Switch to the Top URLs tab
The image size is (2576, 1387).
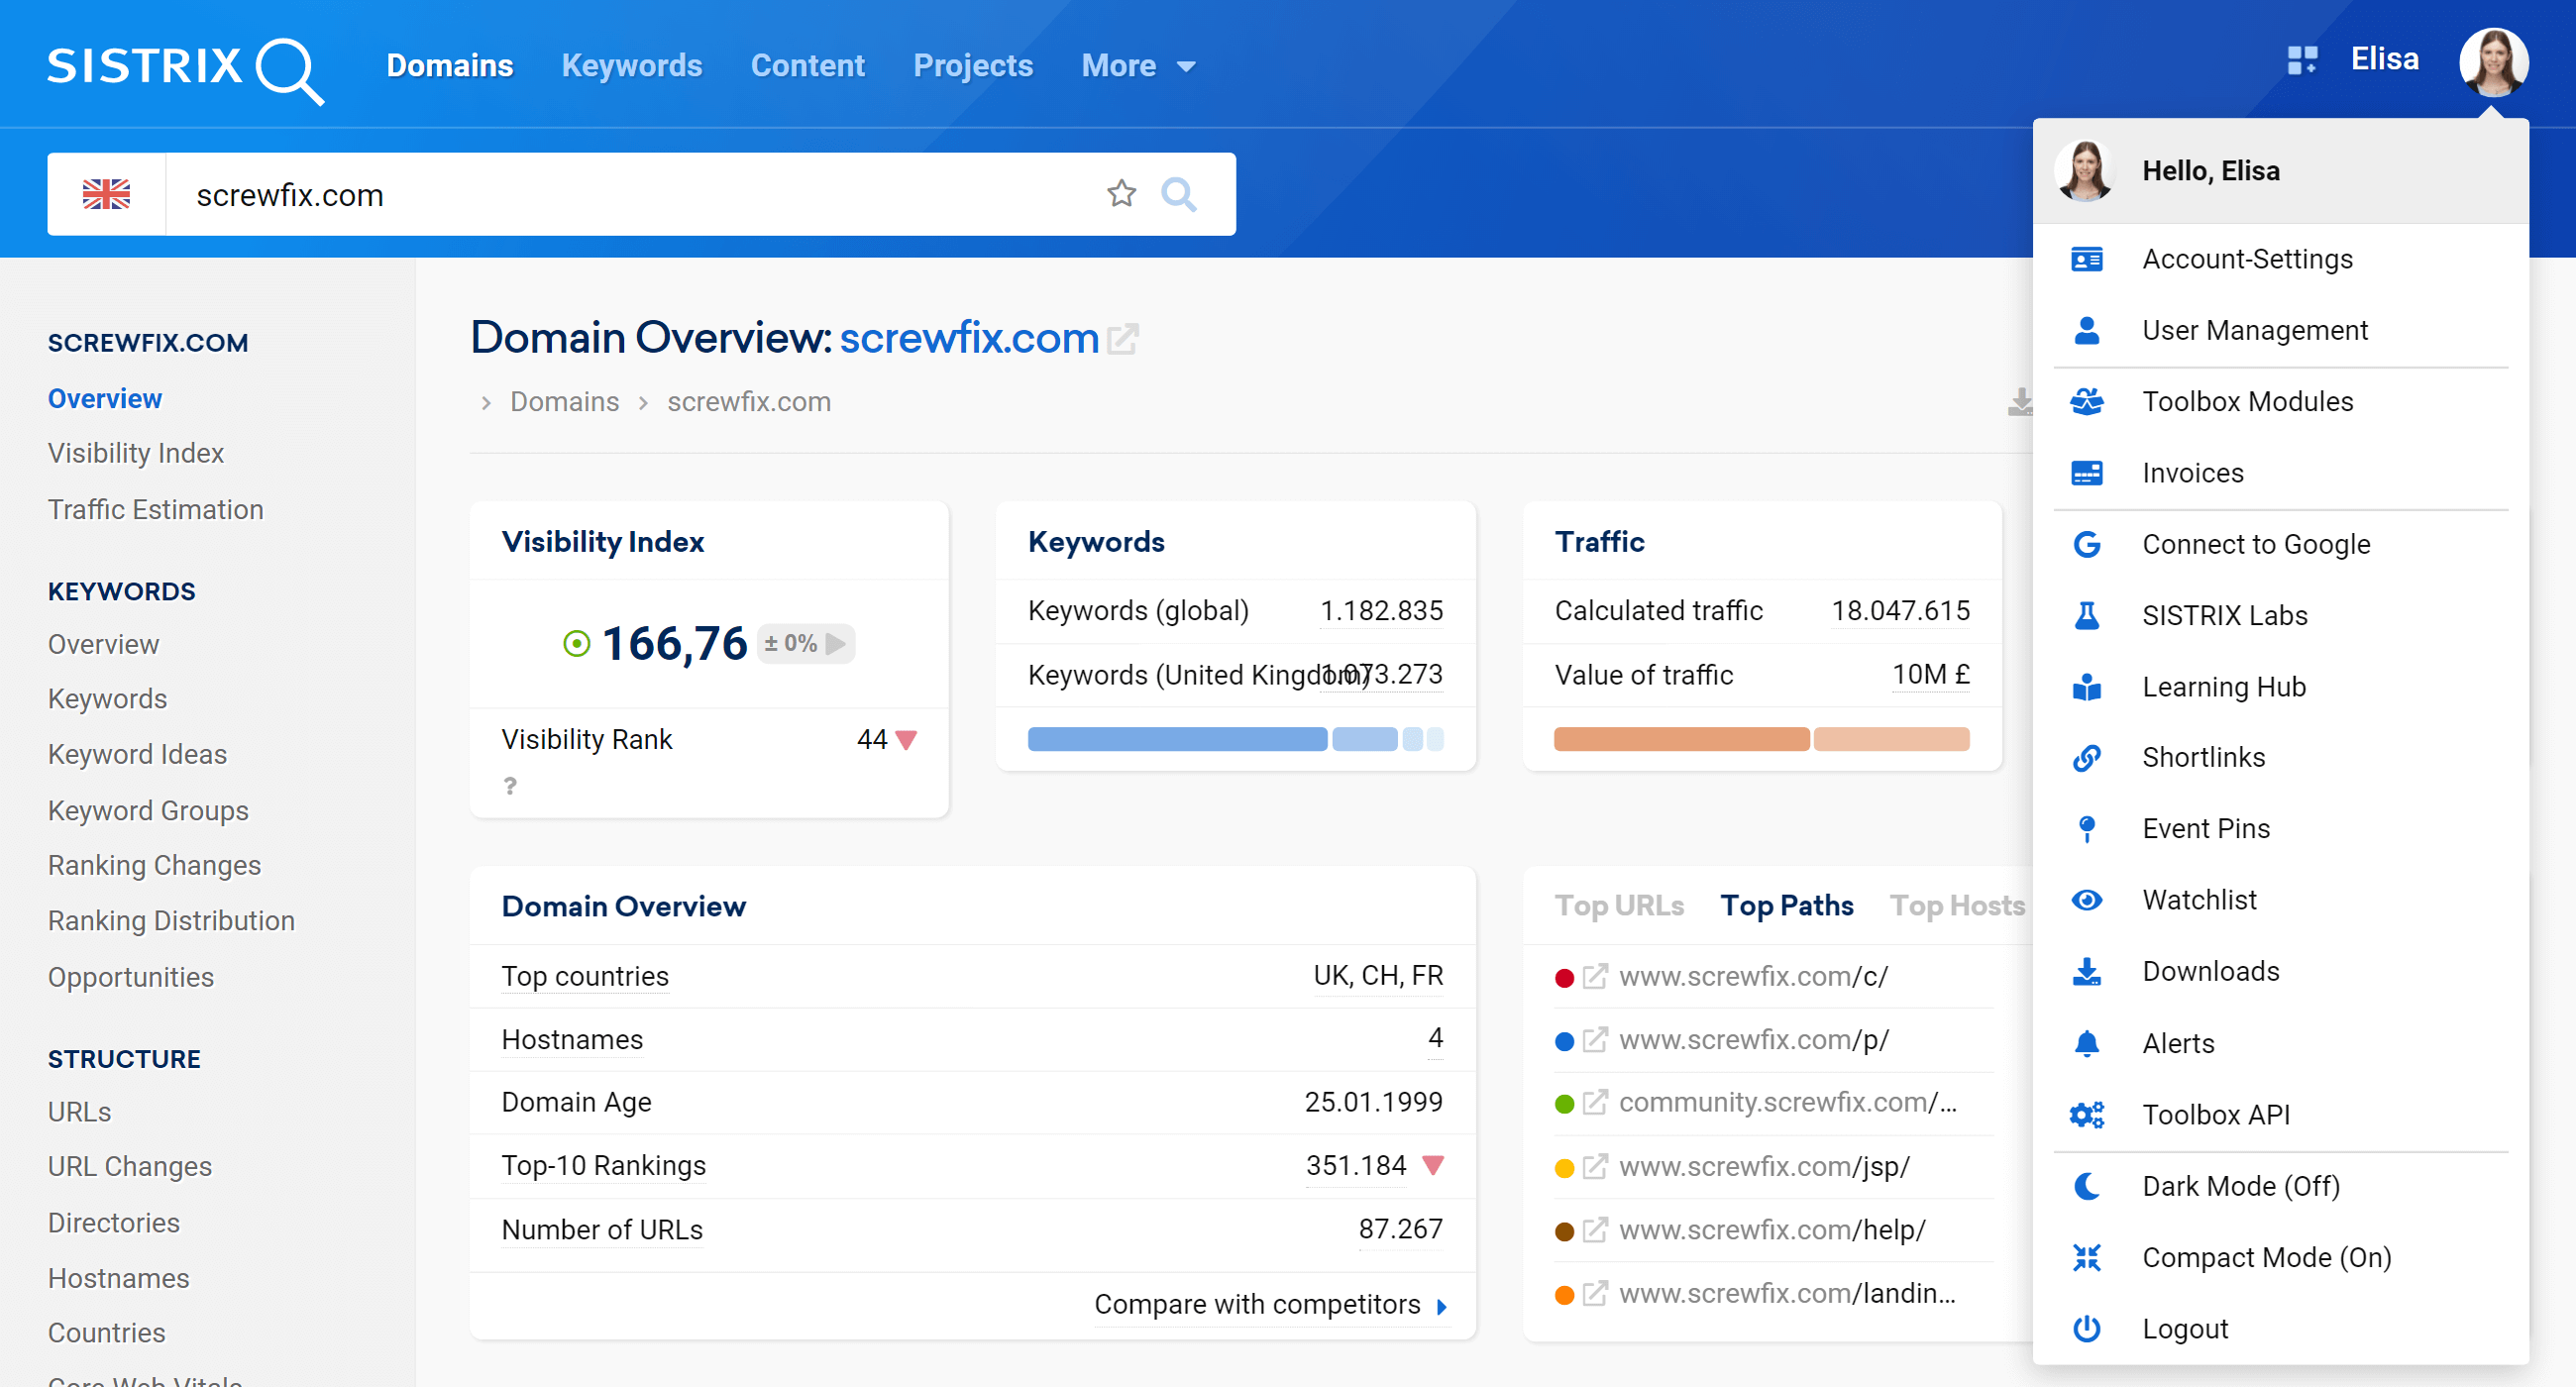click(x=1618, y=906)
